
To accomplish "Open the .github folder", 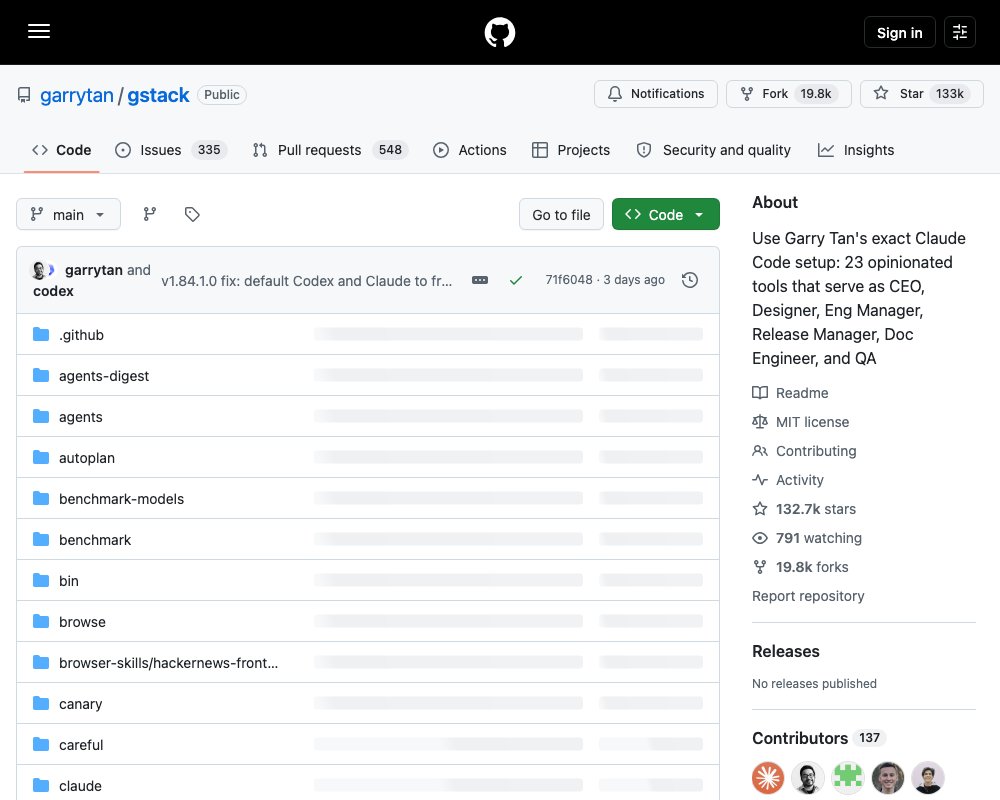I will pos(81,335).
